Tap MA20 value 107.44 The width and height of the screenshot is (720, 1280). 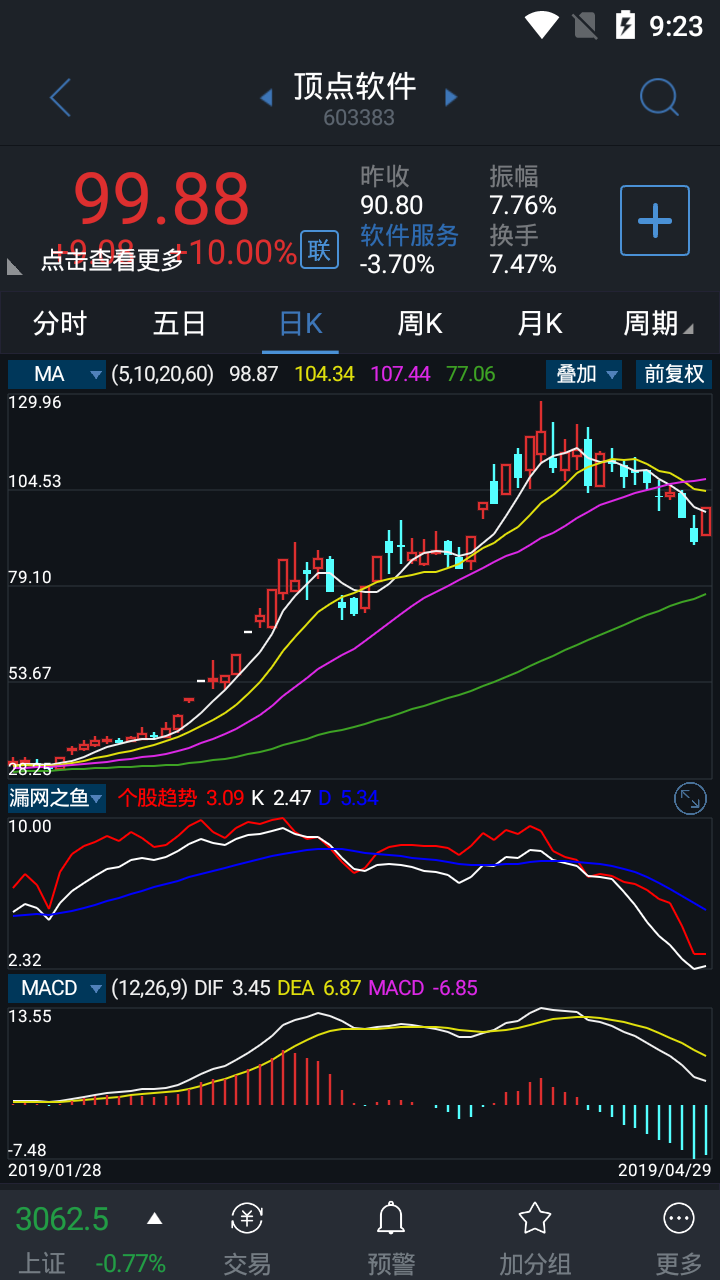tap(400, 374)
